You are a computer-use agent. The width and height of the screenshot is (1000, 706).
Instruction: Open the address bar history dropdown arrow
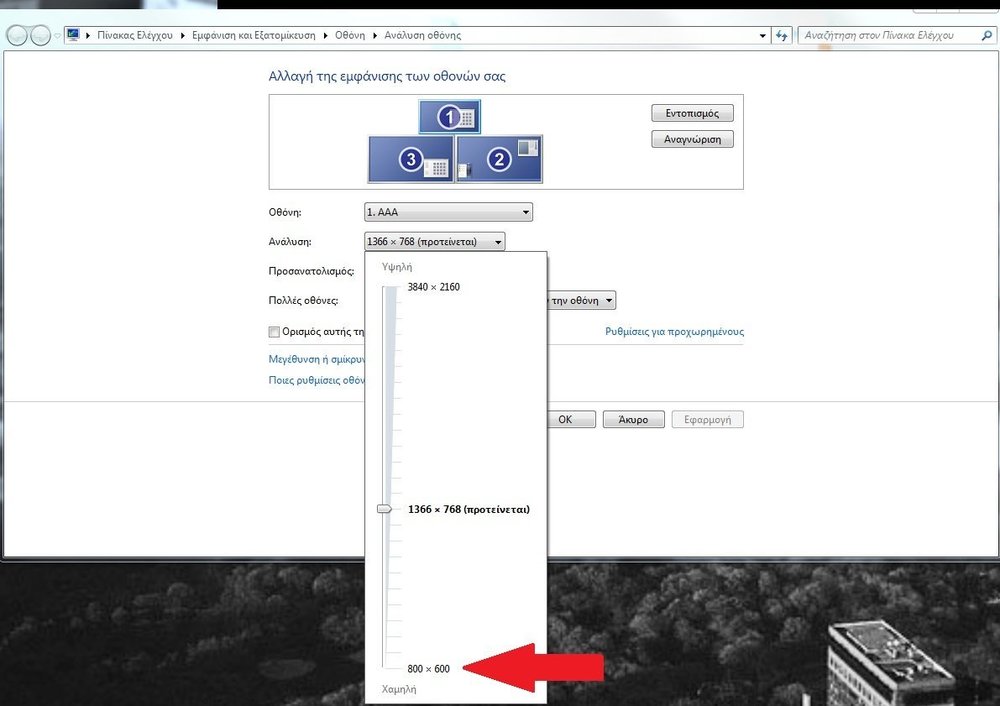[x=763, y=35]
